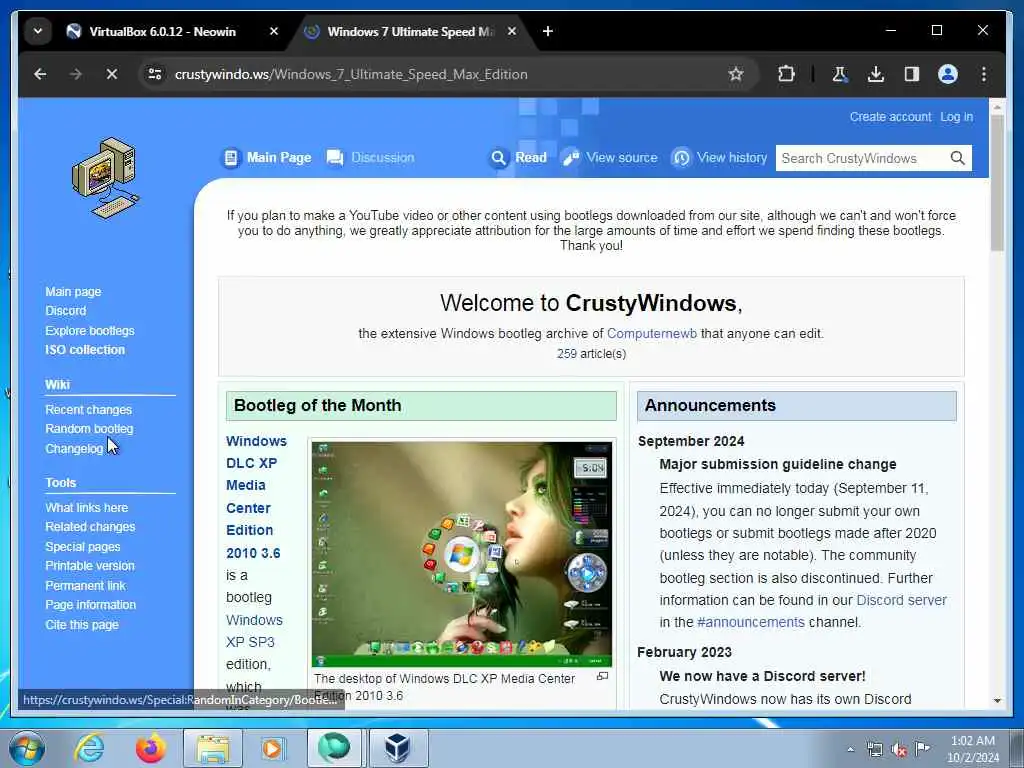Open the View history tab

click(x=719, y=157)
